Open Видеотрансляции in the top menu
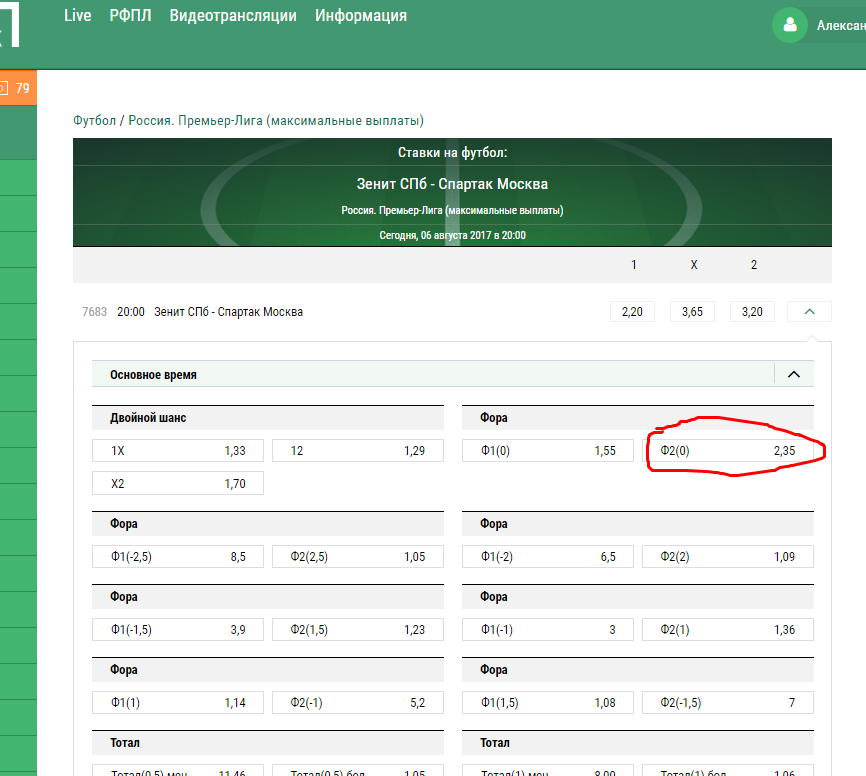 click(x=233, y=15)
